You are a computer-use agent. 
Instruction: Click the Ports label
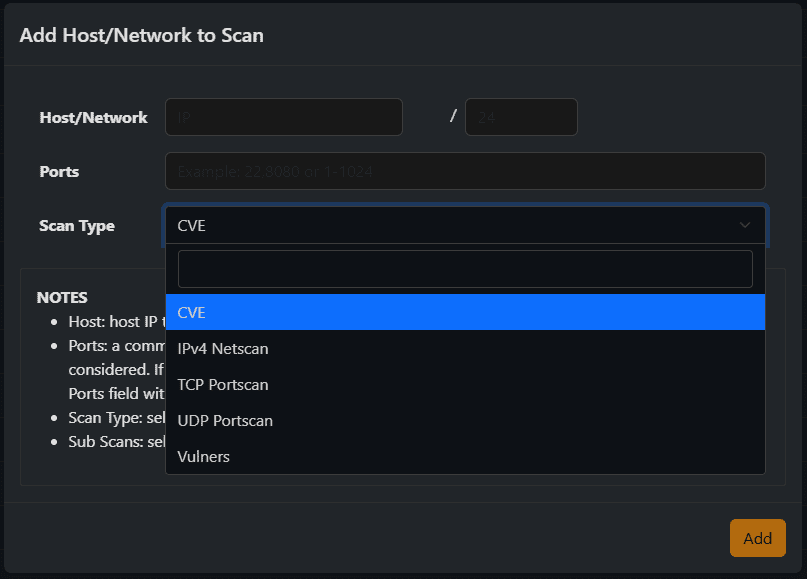[x=59, y=171]
